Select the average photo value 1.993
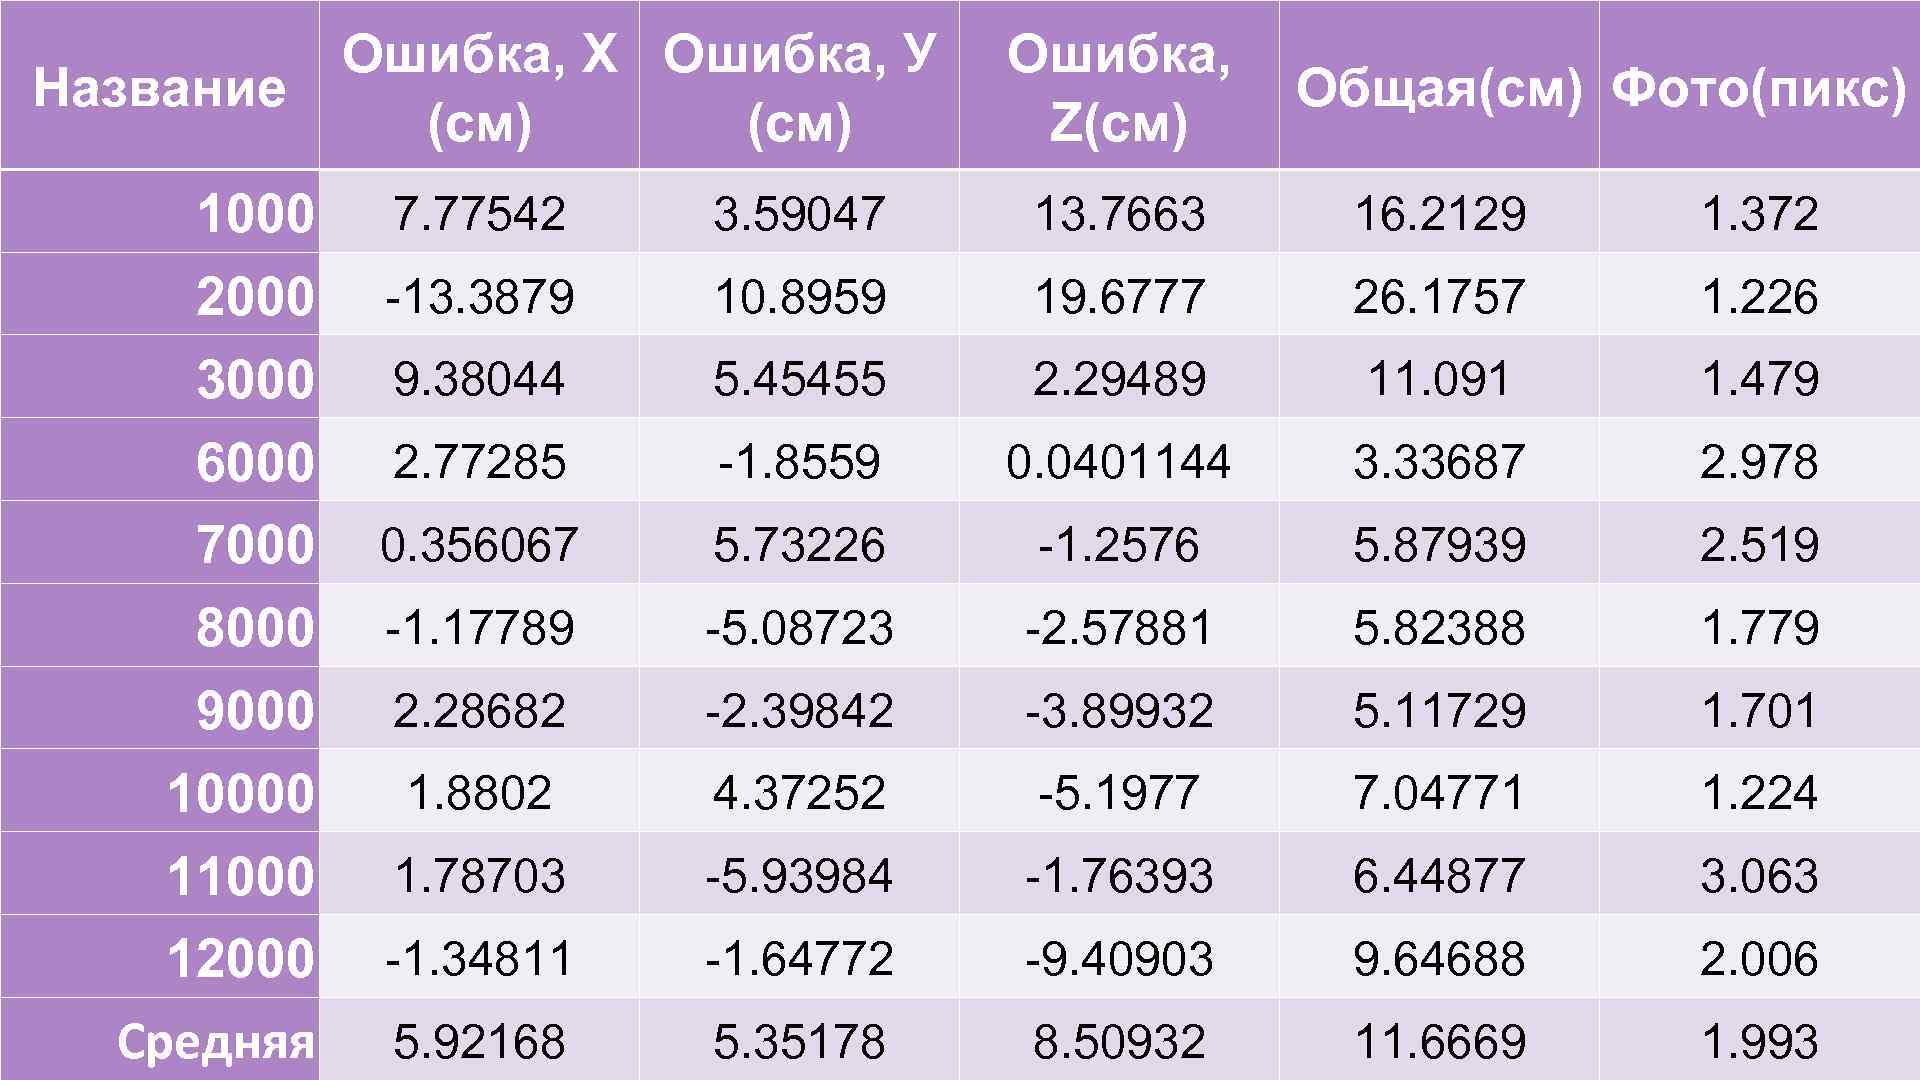Viewport: 1920px width, 1080px height. 1759,1041
